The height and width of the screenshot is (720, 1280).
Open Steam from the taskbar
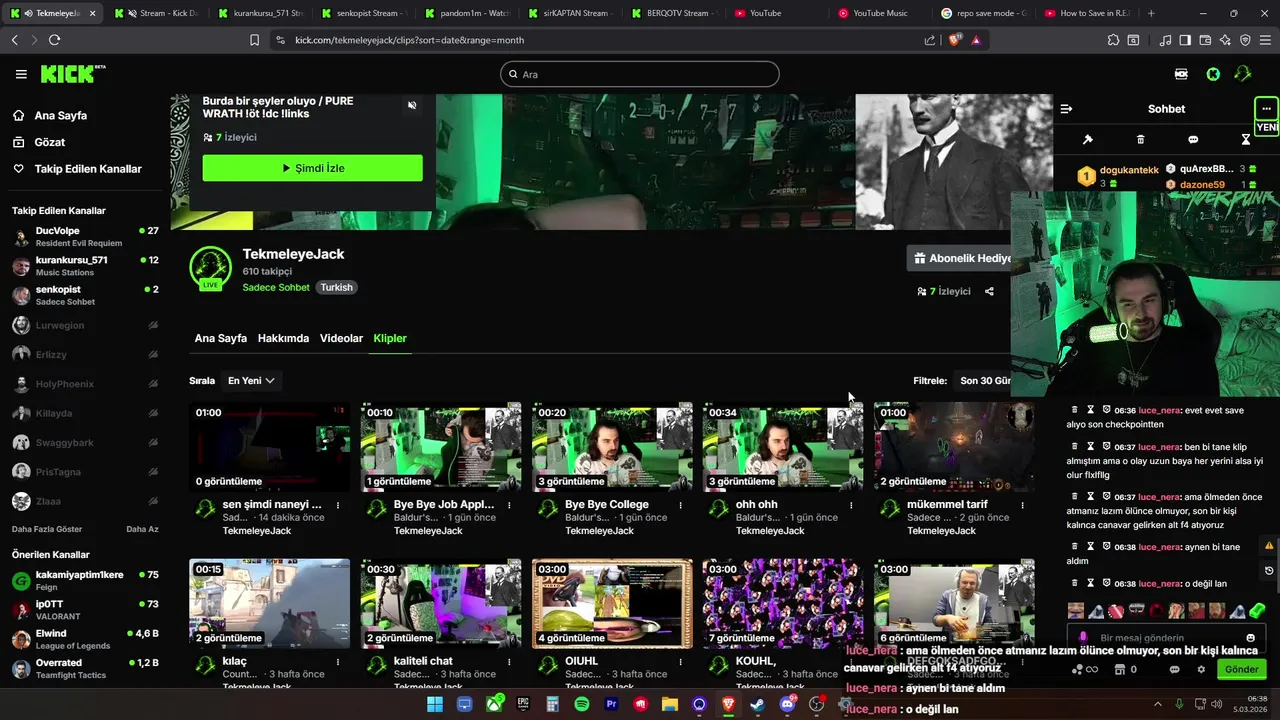pos(758,705)
